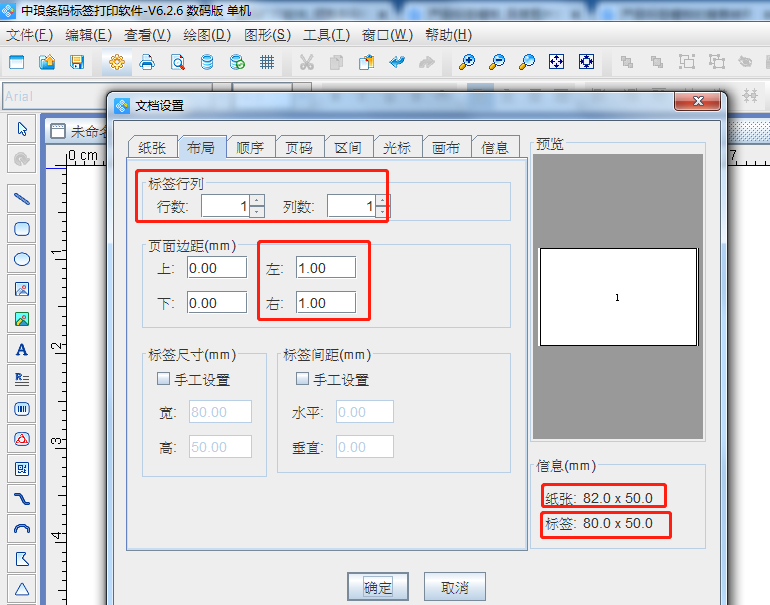Enable manual setting for label spacing

pyautogui.click(x=302, y=380)
